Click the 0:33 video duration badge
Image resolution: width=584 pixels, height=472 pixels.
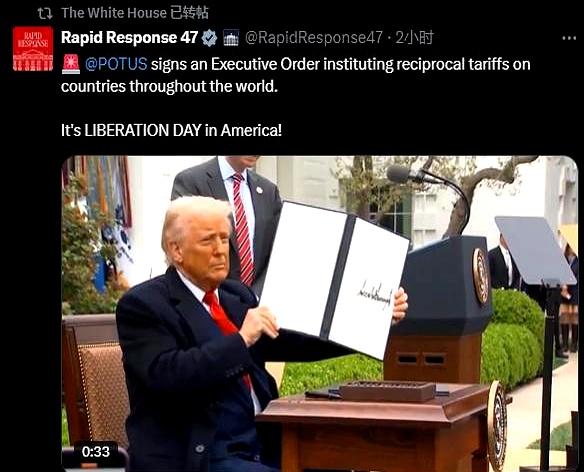click(x=96, y=452)
